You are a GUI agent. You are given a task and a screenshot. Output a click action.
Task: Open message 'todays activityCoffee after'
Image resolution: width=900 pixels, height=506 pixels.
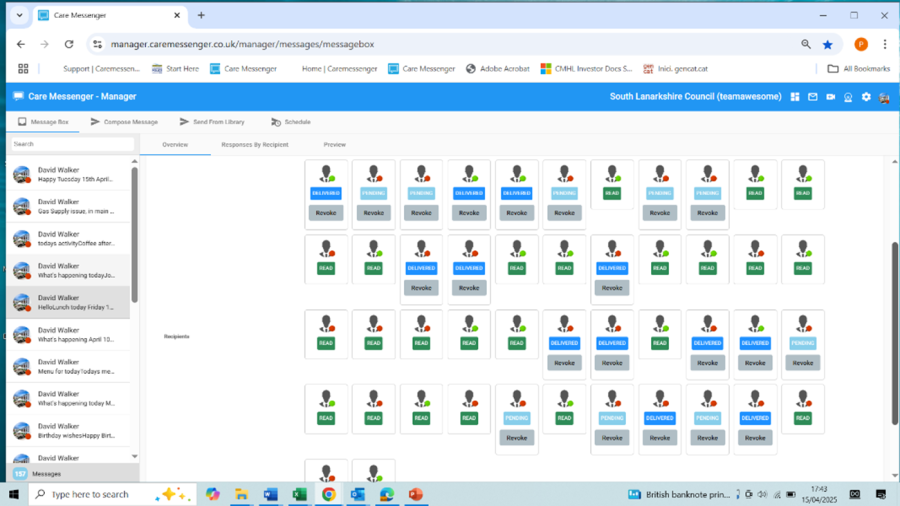68,239
